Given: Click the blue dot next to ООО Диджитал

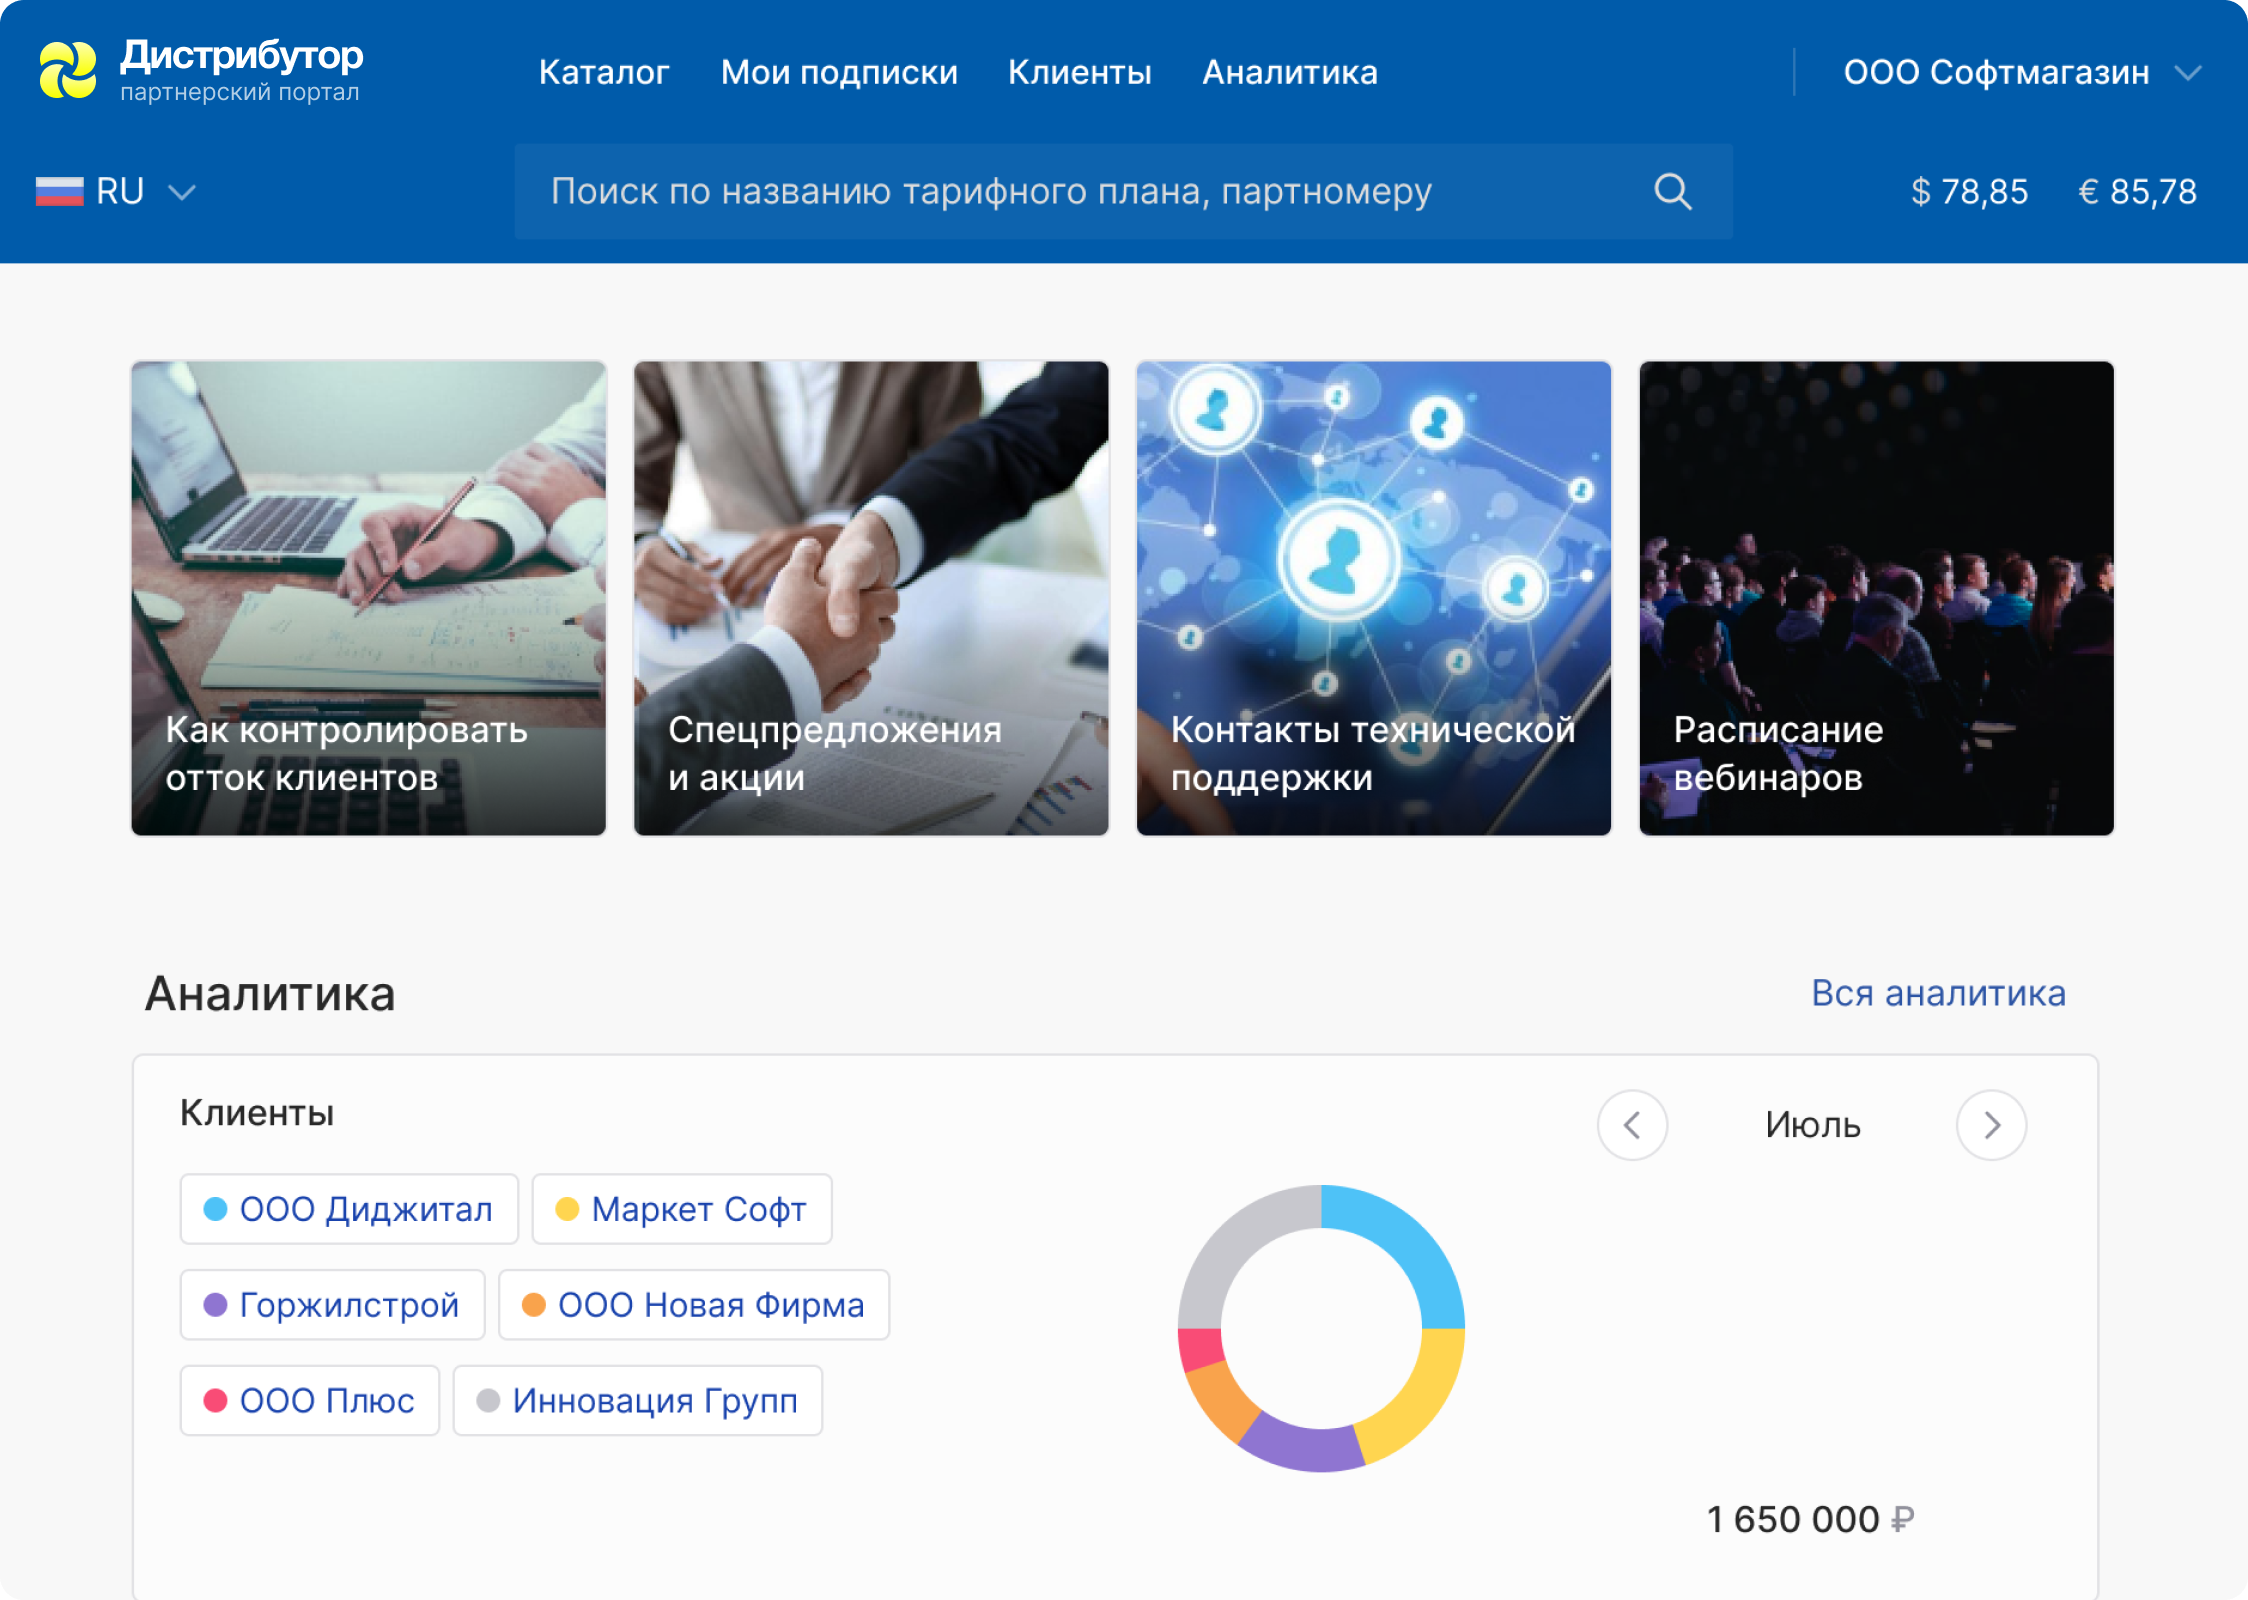Looking at the screenshot, I should 213,1209.
